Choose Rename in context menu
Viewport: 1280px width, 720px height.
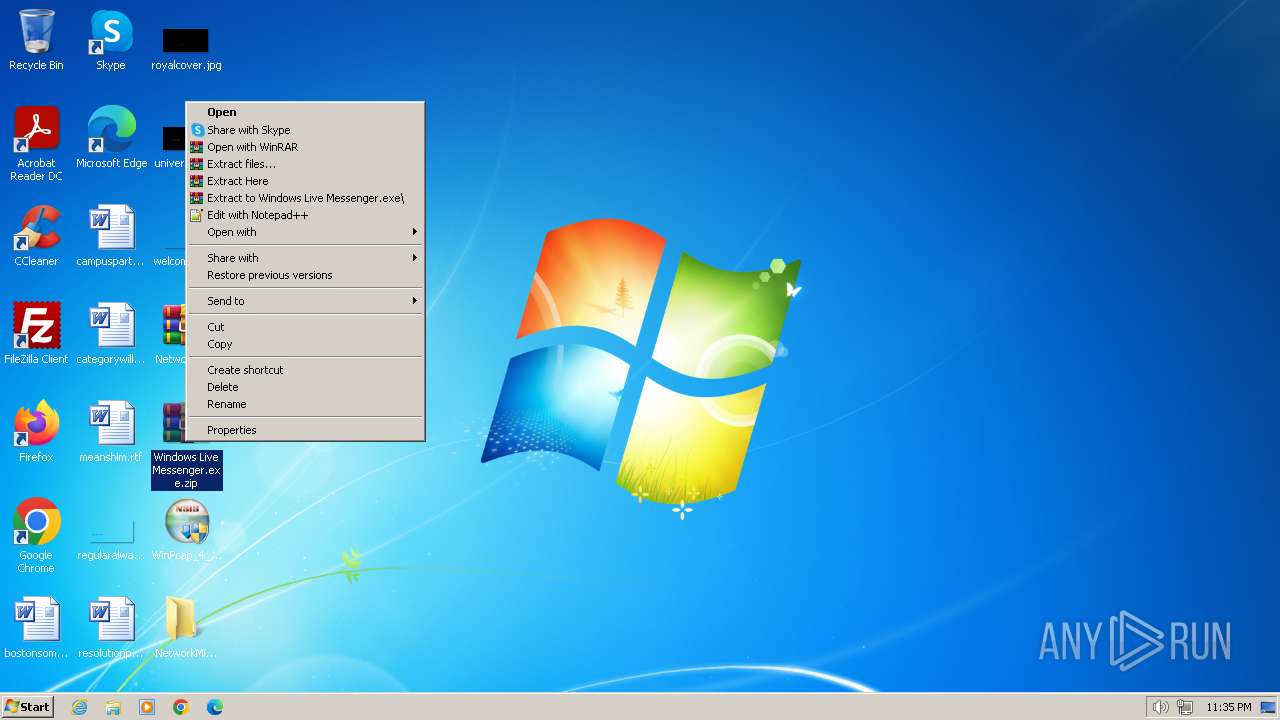tap(306, 404)
